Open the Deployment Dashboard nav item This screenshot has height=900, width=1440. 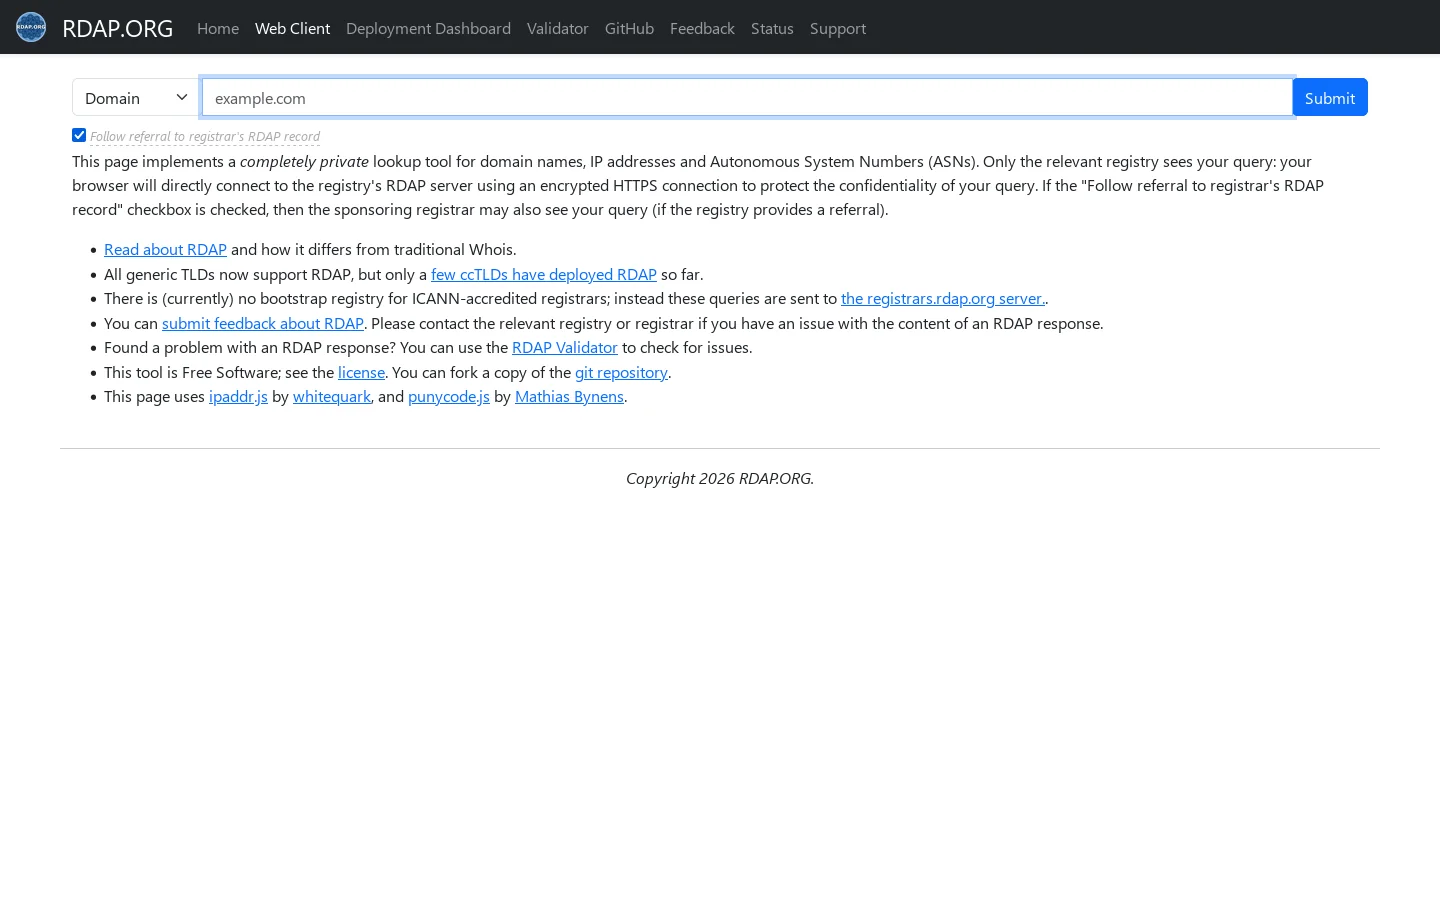[x=428, y=28]
